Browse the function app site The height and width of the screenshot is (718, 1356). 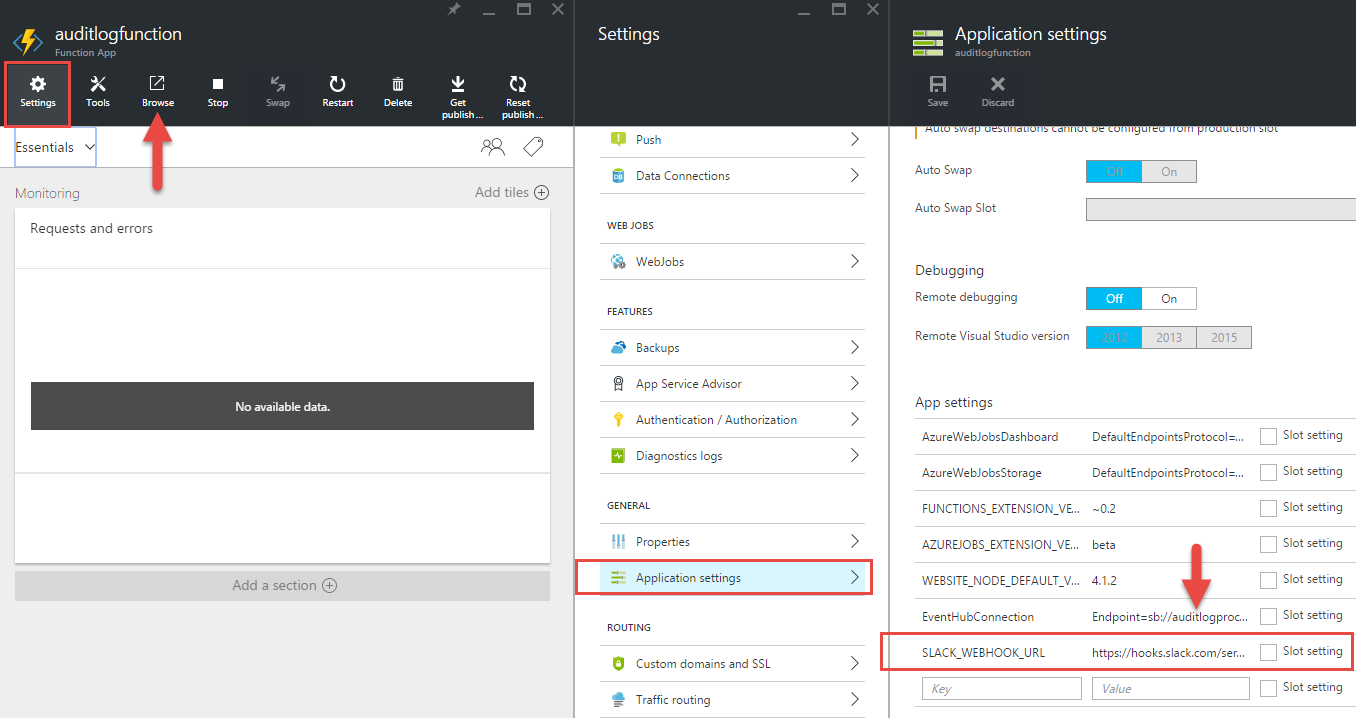pos(158,93)
